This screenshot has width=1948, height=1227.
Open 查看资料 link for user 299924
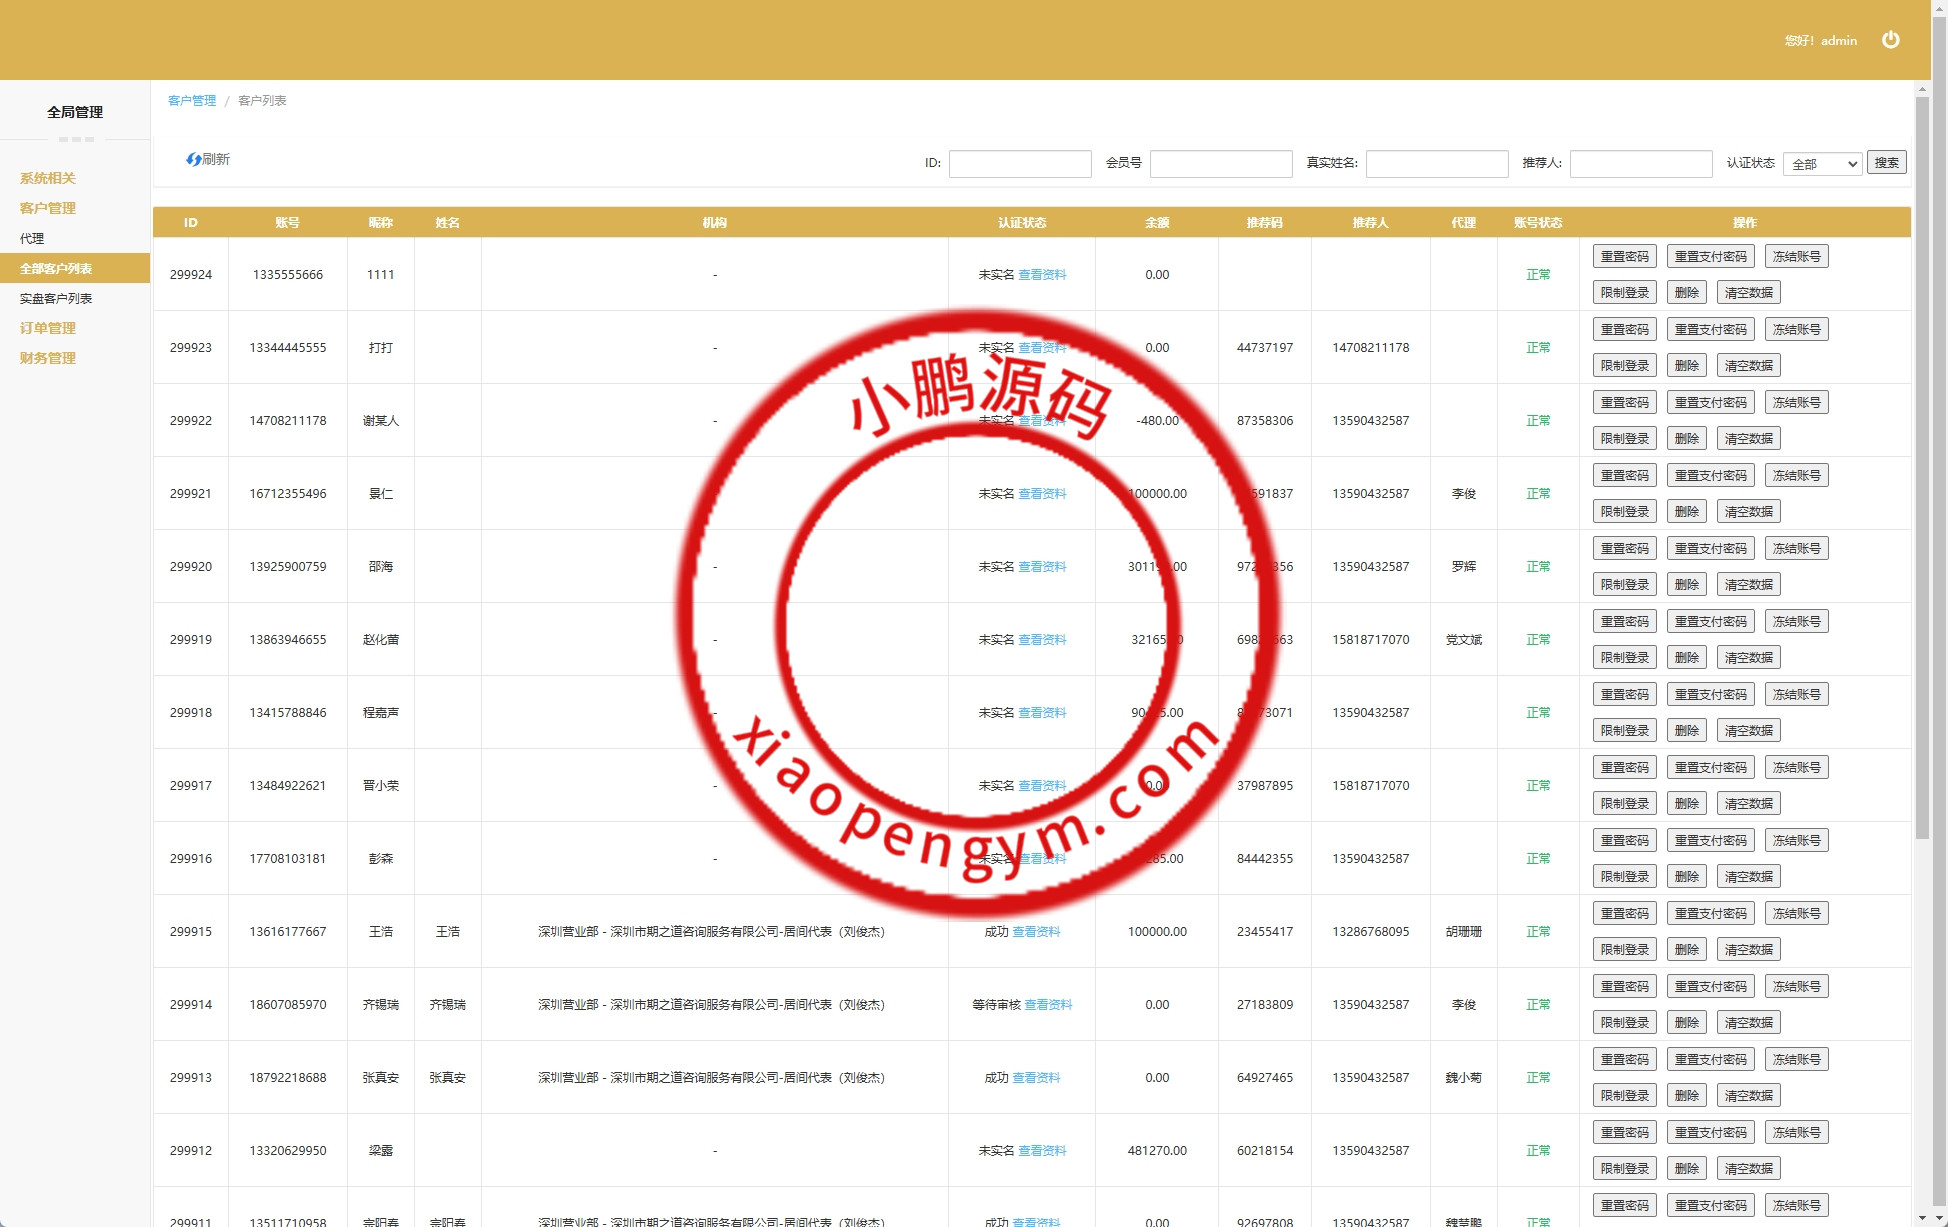point(1042,275)
